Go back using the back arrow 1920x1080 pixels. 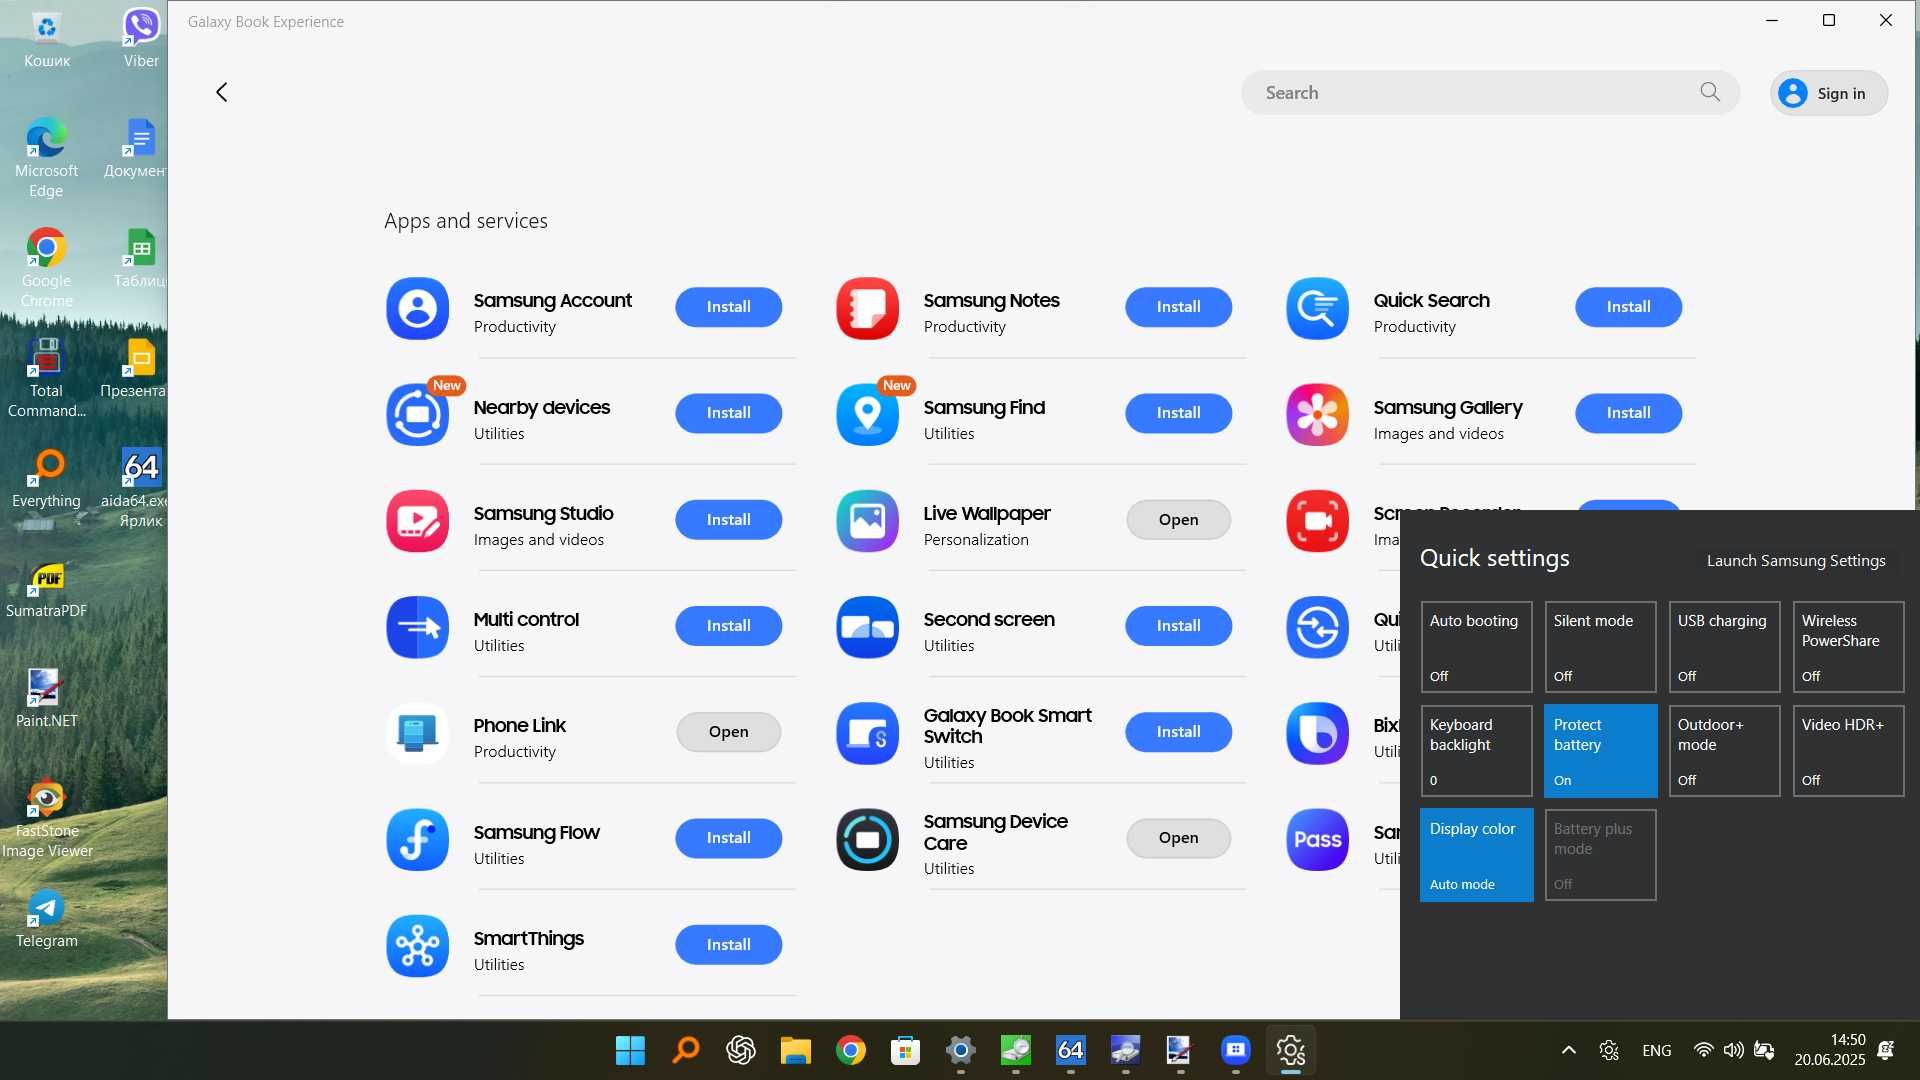(222, 92)
